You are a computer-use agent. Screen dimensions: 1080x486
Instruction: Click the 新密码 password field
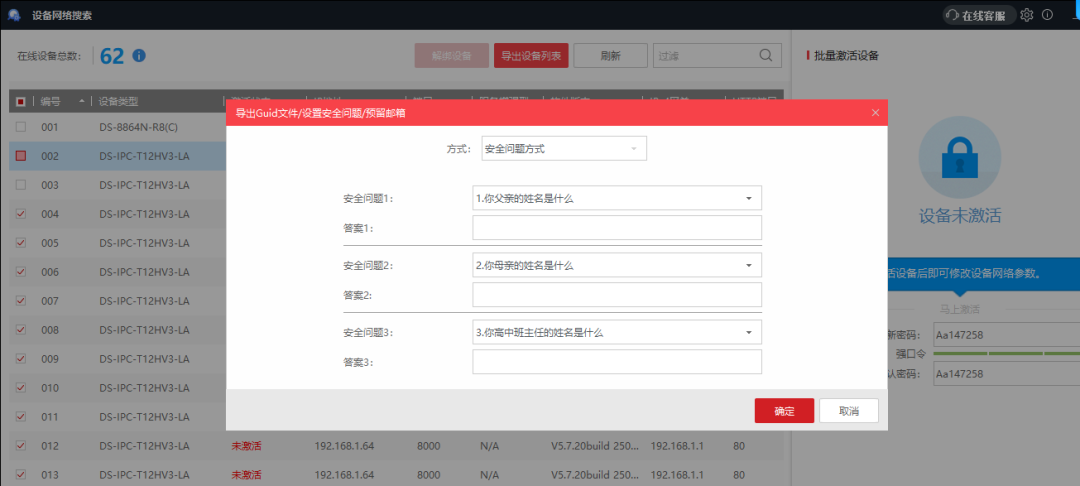click(x=1006, y=335)
